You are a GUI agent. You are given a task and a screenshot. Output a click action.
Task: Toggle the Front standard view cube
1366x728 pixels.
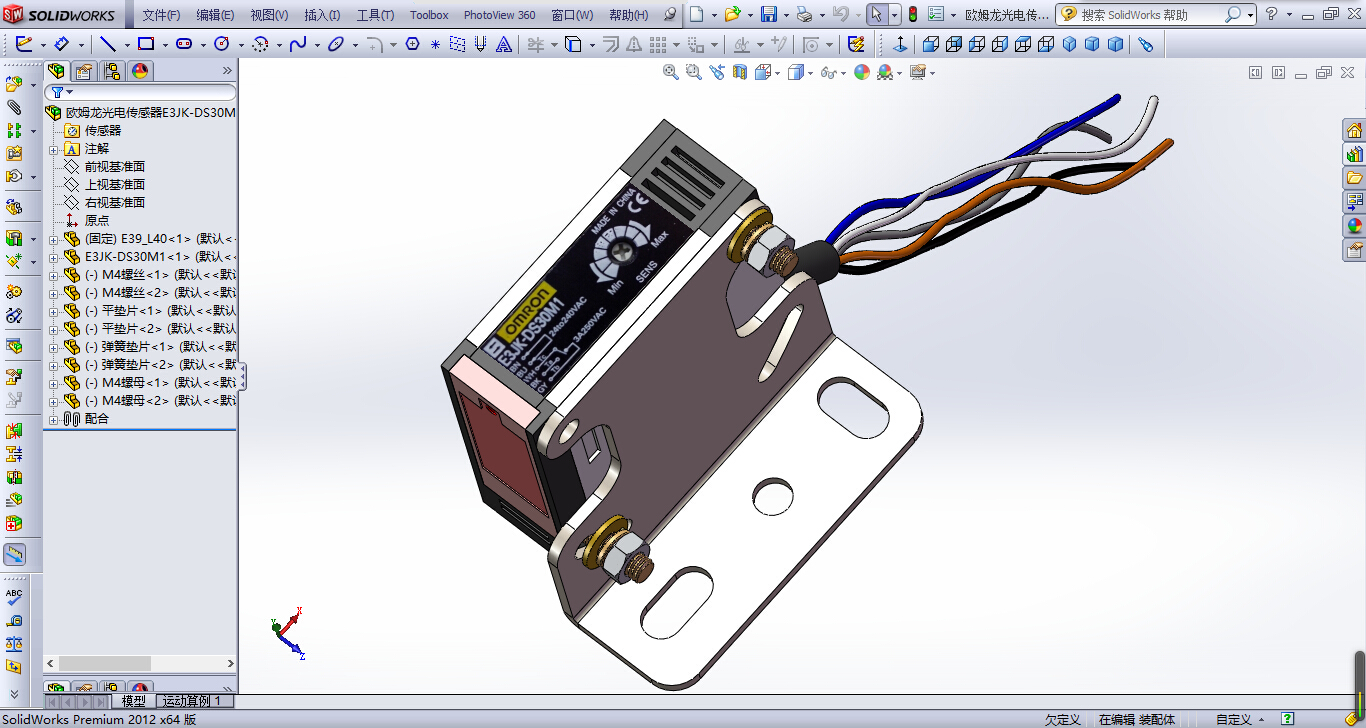pyautogui.click(x=931, y=44)
